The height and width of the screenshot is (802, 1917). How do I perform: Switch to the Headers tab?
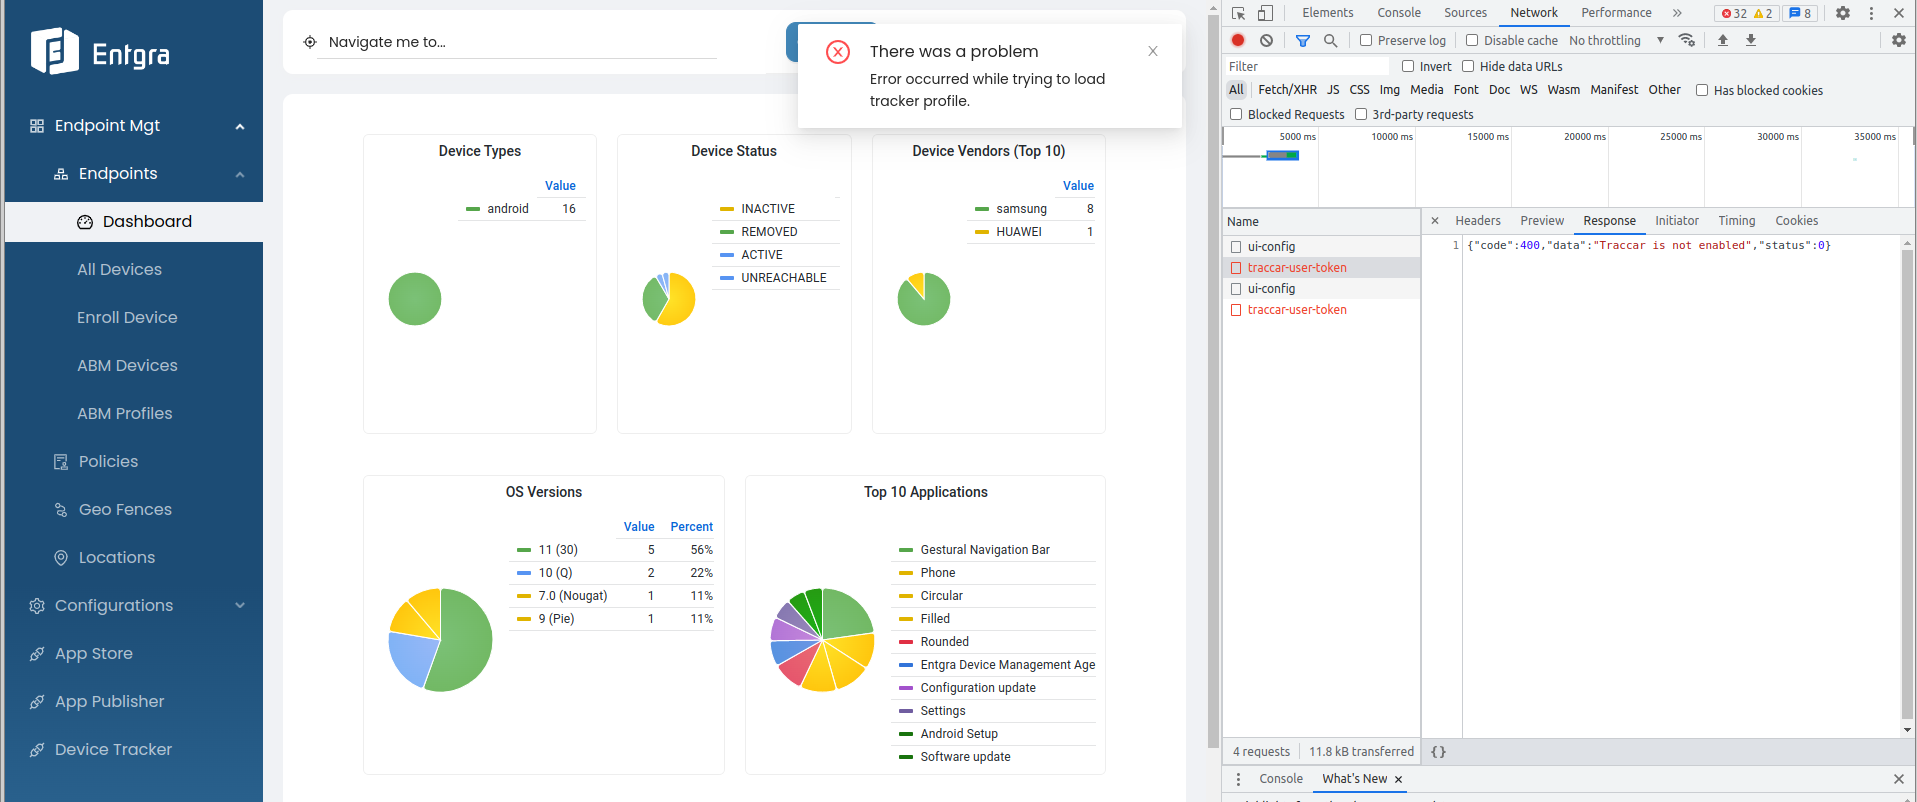1477,221
